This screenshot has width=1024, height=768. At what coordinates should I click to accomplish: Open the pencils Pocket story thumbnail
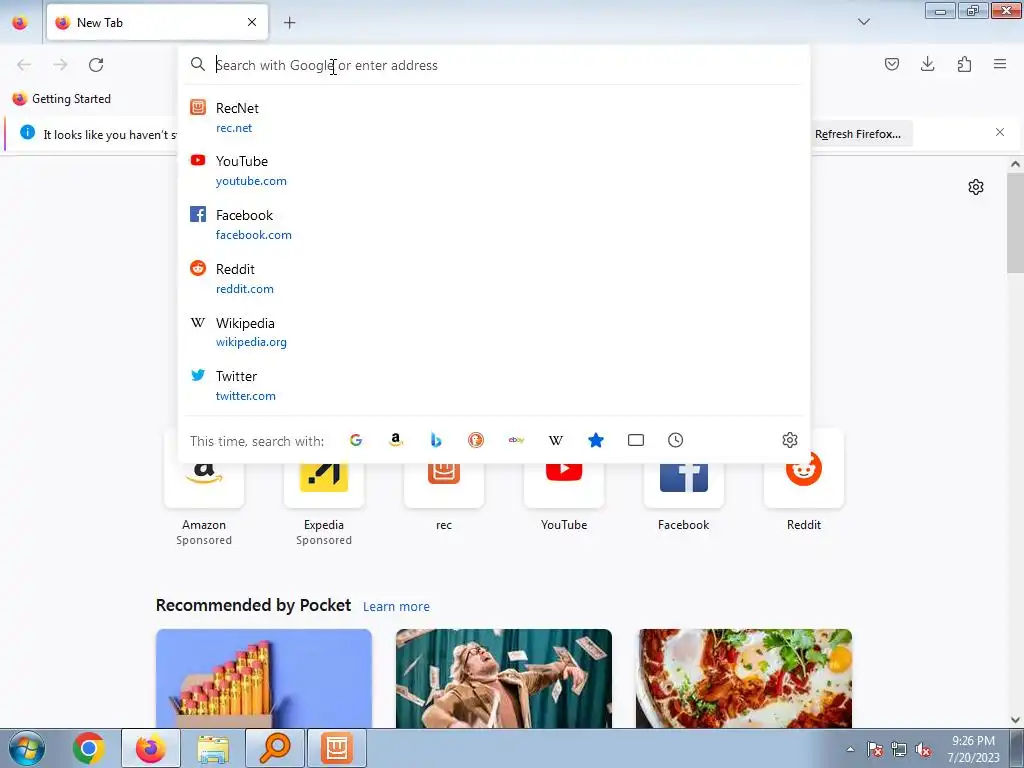264,679
